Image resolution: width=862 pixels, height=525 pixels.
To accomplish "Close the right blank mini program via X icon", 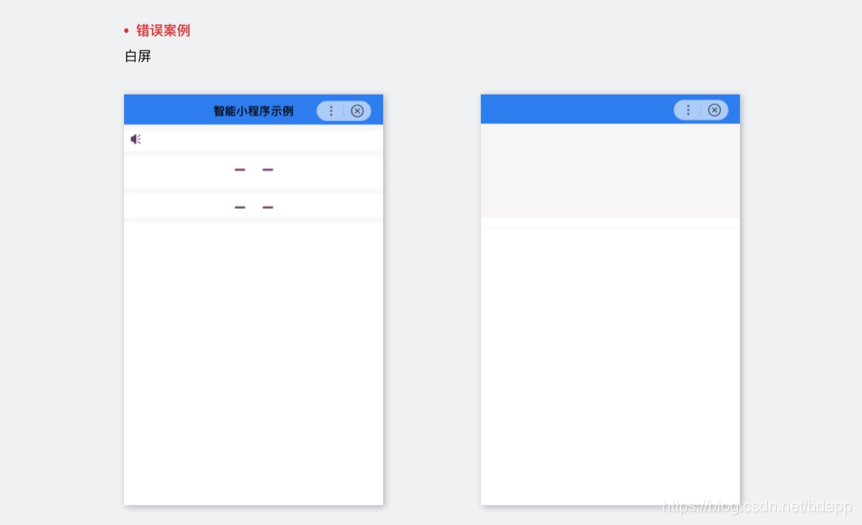I will (714, 110).
